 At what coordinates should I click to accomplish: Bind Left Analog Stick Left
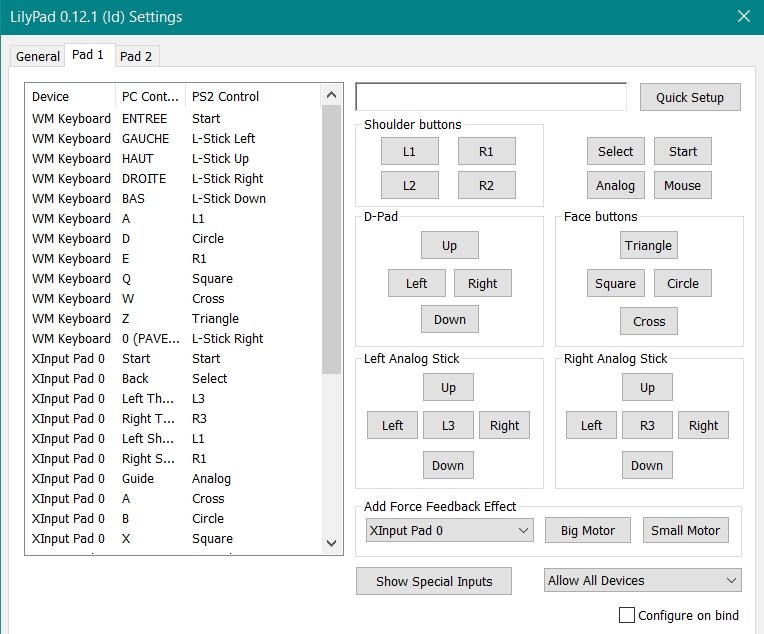coord(392,425)
